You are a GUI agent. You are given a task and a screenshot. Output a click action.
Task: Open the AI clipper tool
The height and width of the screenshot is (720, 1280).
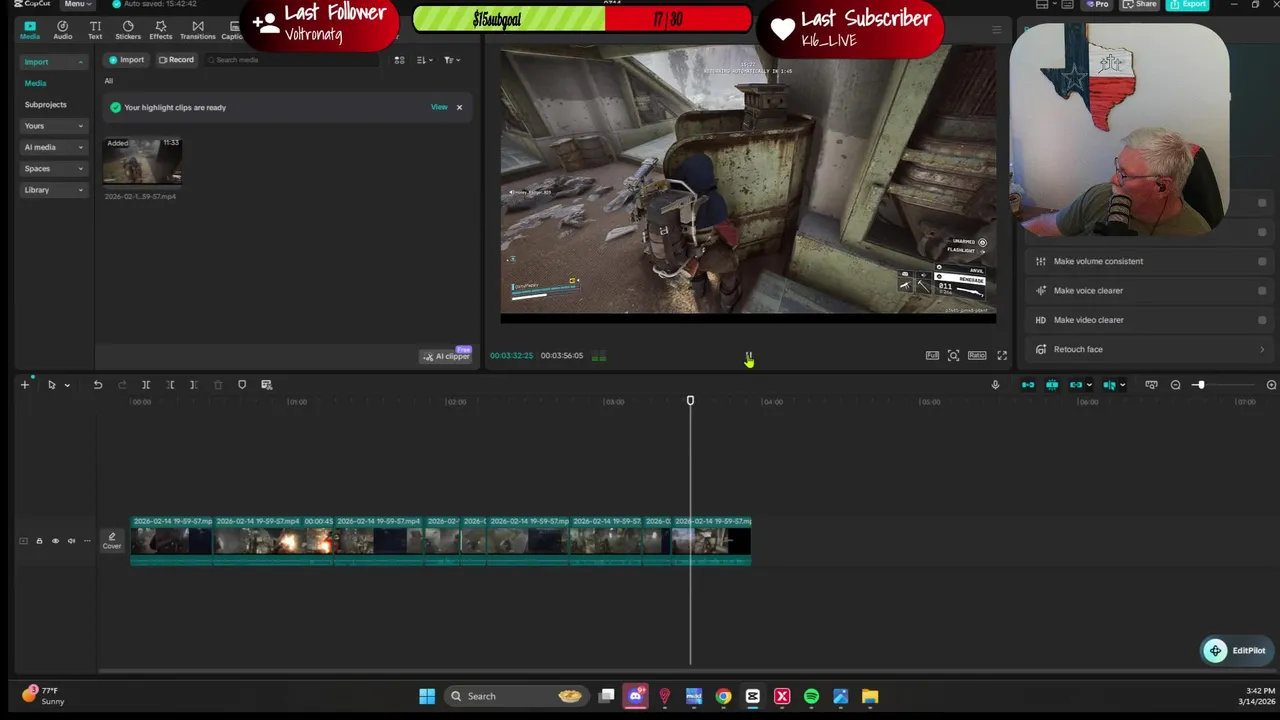pos(446,356)
